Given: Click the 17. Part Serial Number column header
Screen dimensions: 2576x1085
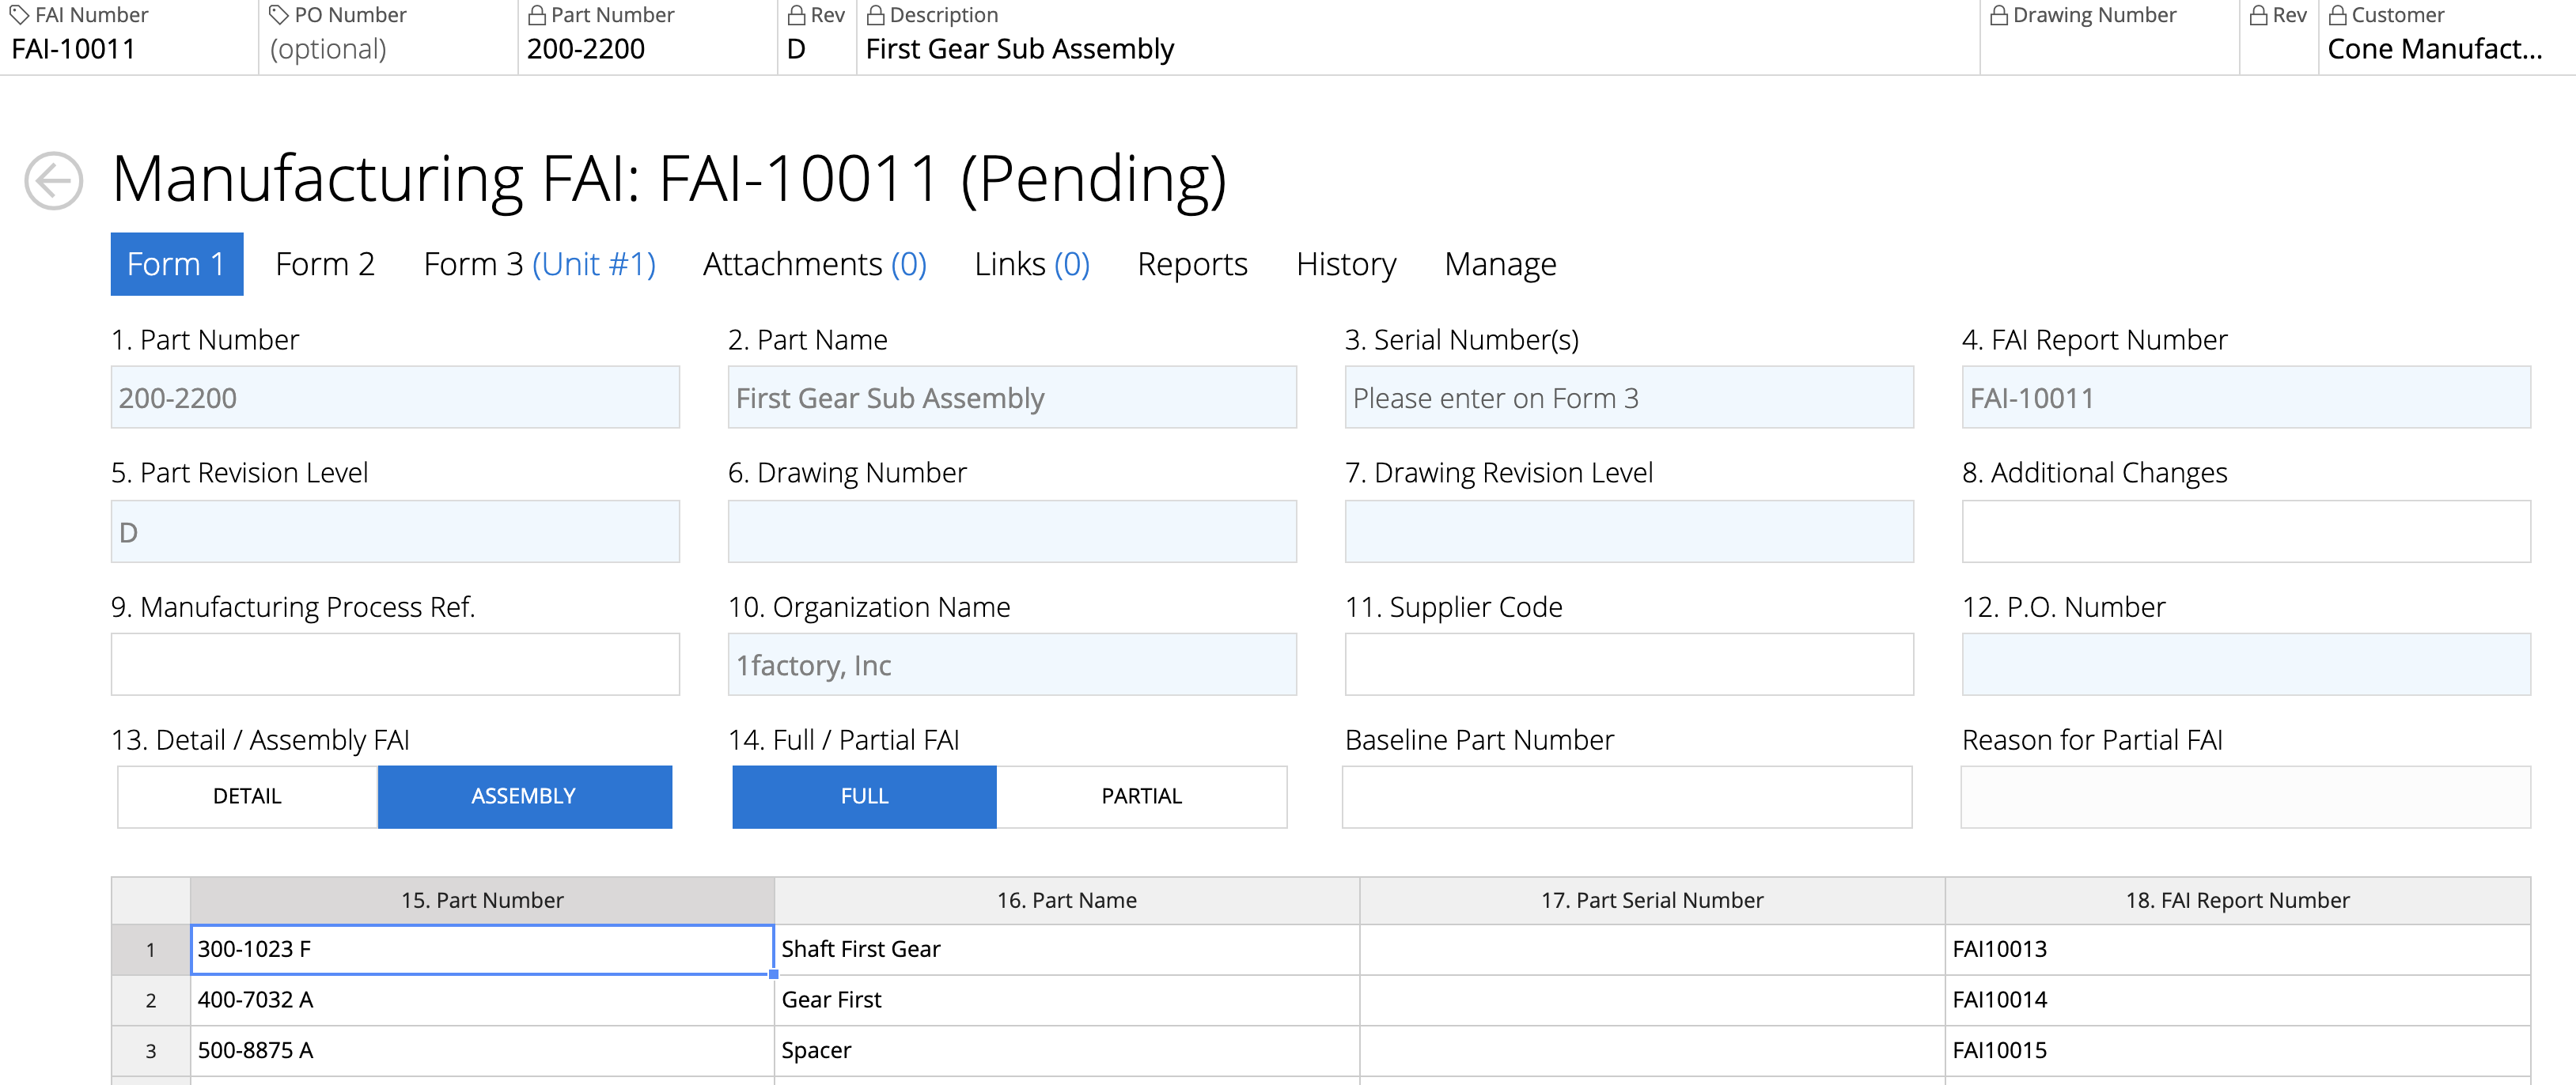Looking at the screenshot, I should coord(1652,900).
